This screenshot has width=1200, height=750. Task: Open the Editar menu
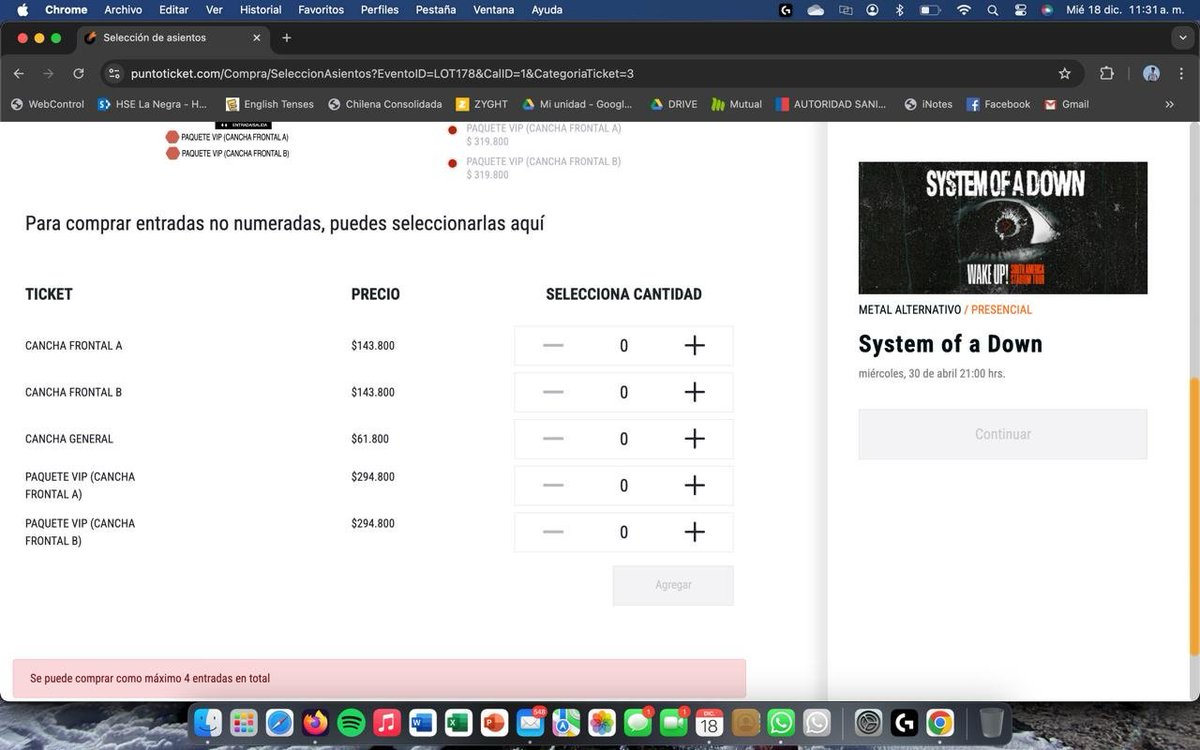click(174, 10)
